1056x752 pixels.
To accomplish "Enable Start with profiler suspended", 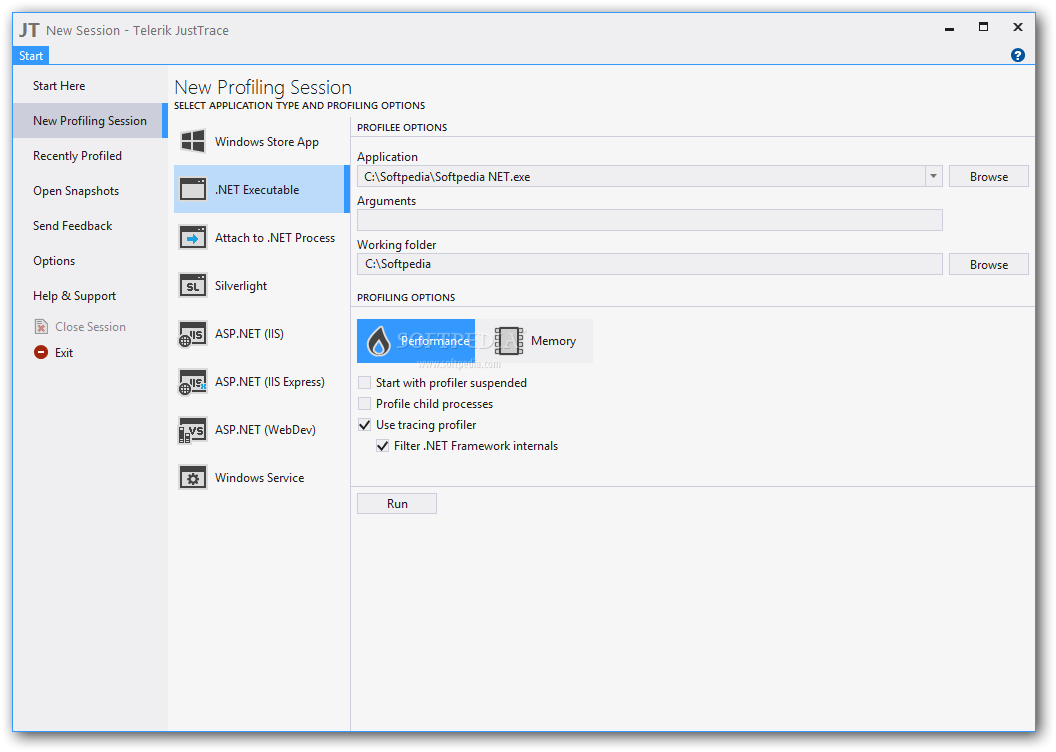I will [364, 382].
